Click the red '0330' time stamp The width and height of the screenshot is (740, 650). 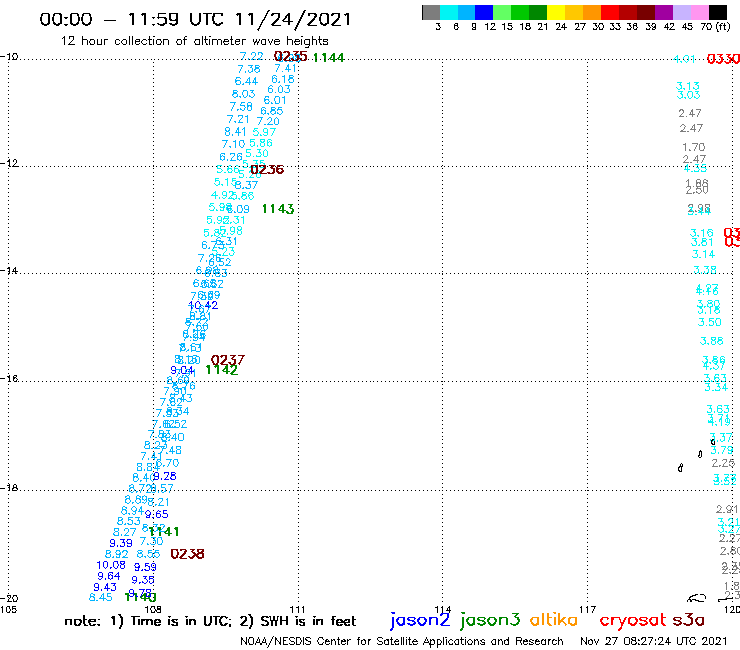(723, 59)
